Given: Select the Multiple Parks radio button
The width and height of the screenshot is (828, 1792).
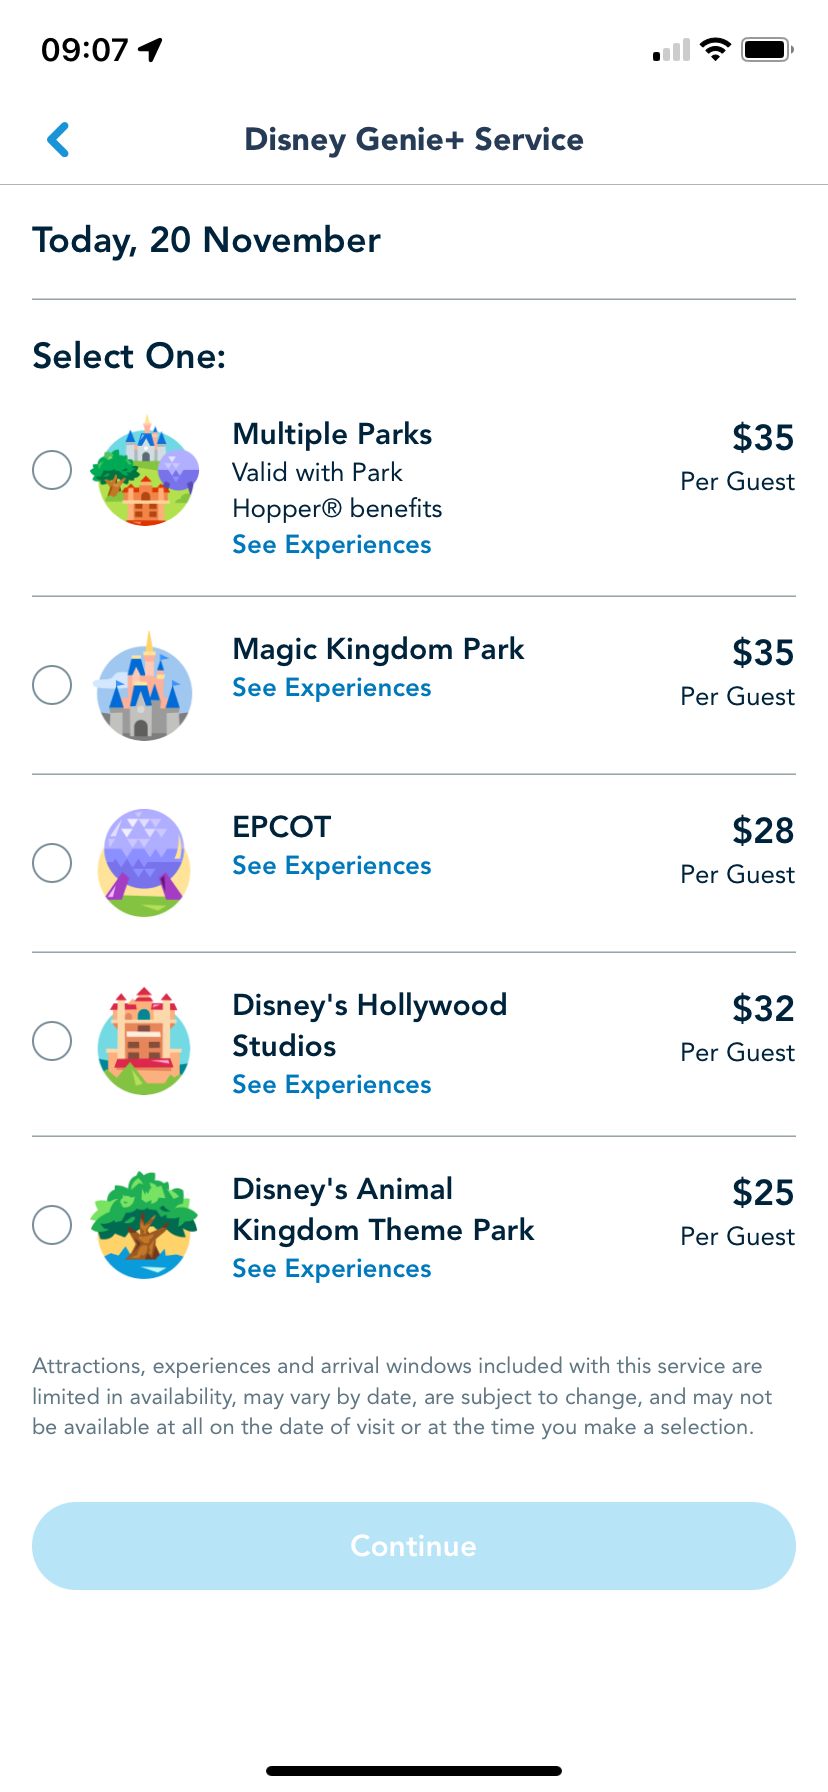Looking at the screenshot, I should [52, 470].
